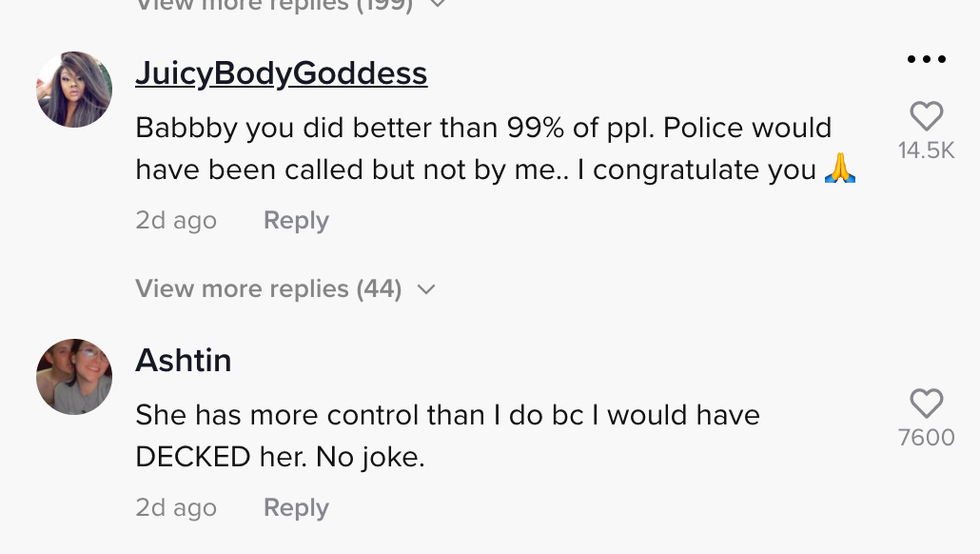
Task: Click the 2d ago timestamp under JuicyBodyGoddess
Action: click(176, 221)
